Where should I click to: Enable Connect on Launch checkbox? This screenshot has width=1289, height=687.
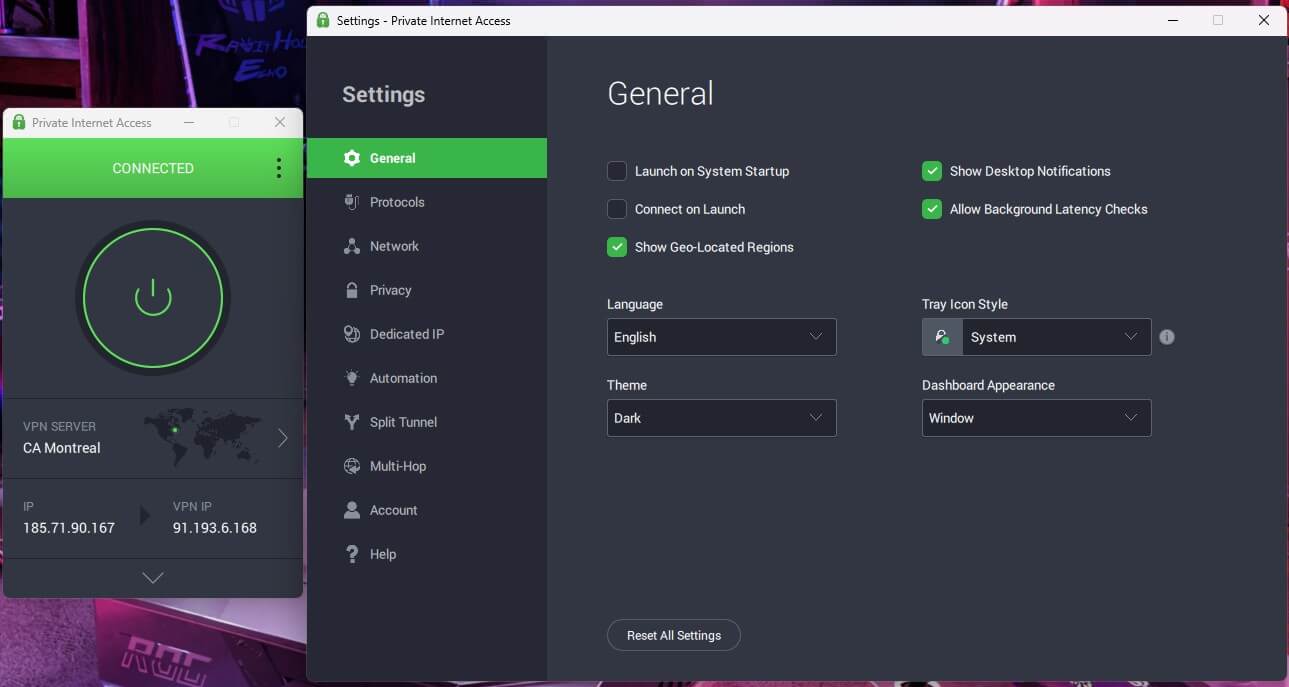click(x=617, y=209)
